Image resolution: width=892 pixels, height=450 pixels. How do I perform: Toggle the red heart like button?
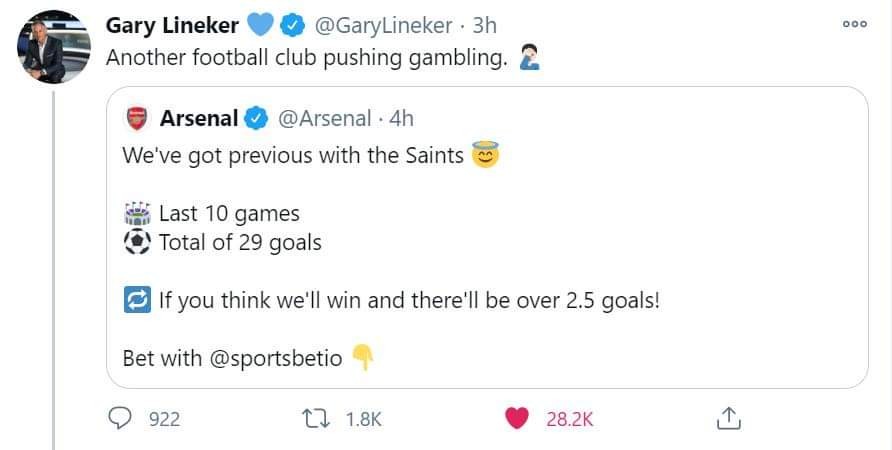(517, 419)
